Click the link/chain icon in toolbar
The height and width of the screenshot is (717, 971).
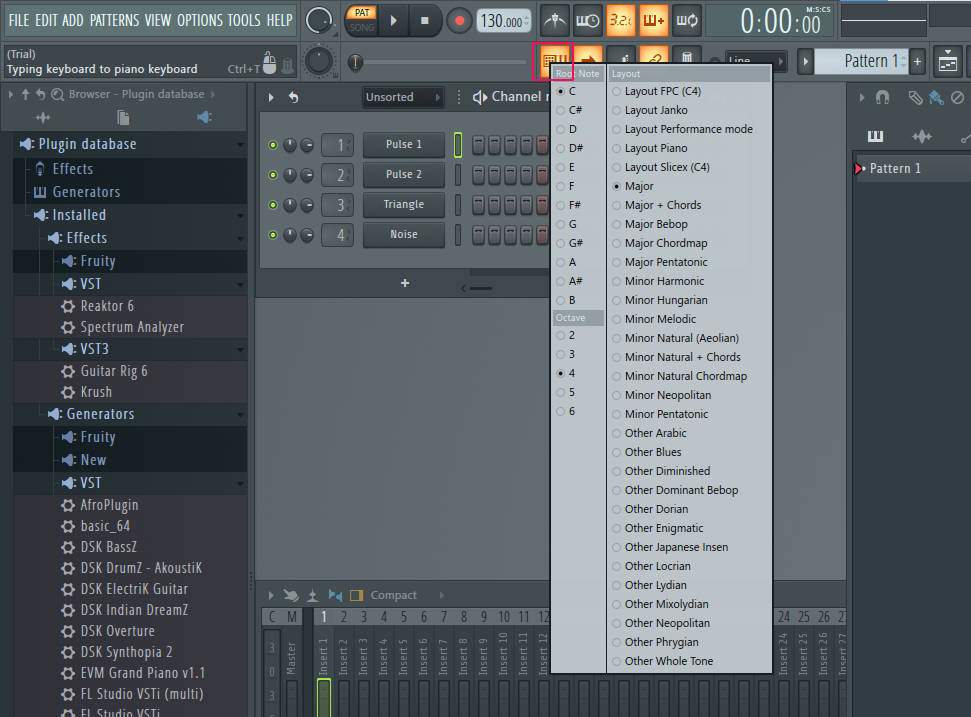click(x=654, y=58)
